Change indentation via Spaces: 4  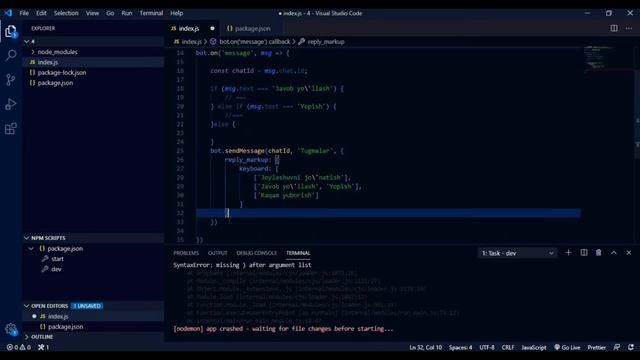(460, 347)
